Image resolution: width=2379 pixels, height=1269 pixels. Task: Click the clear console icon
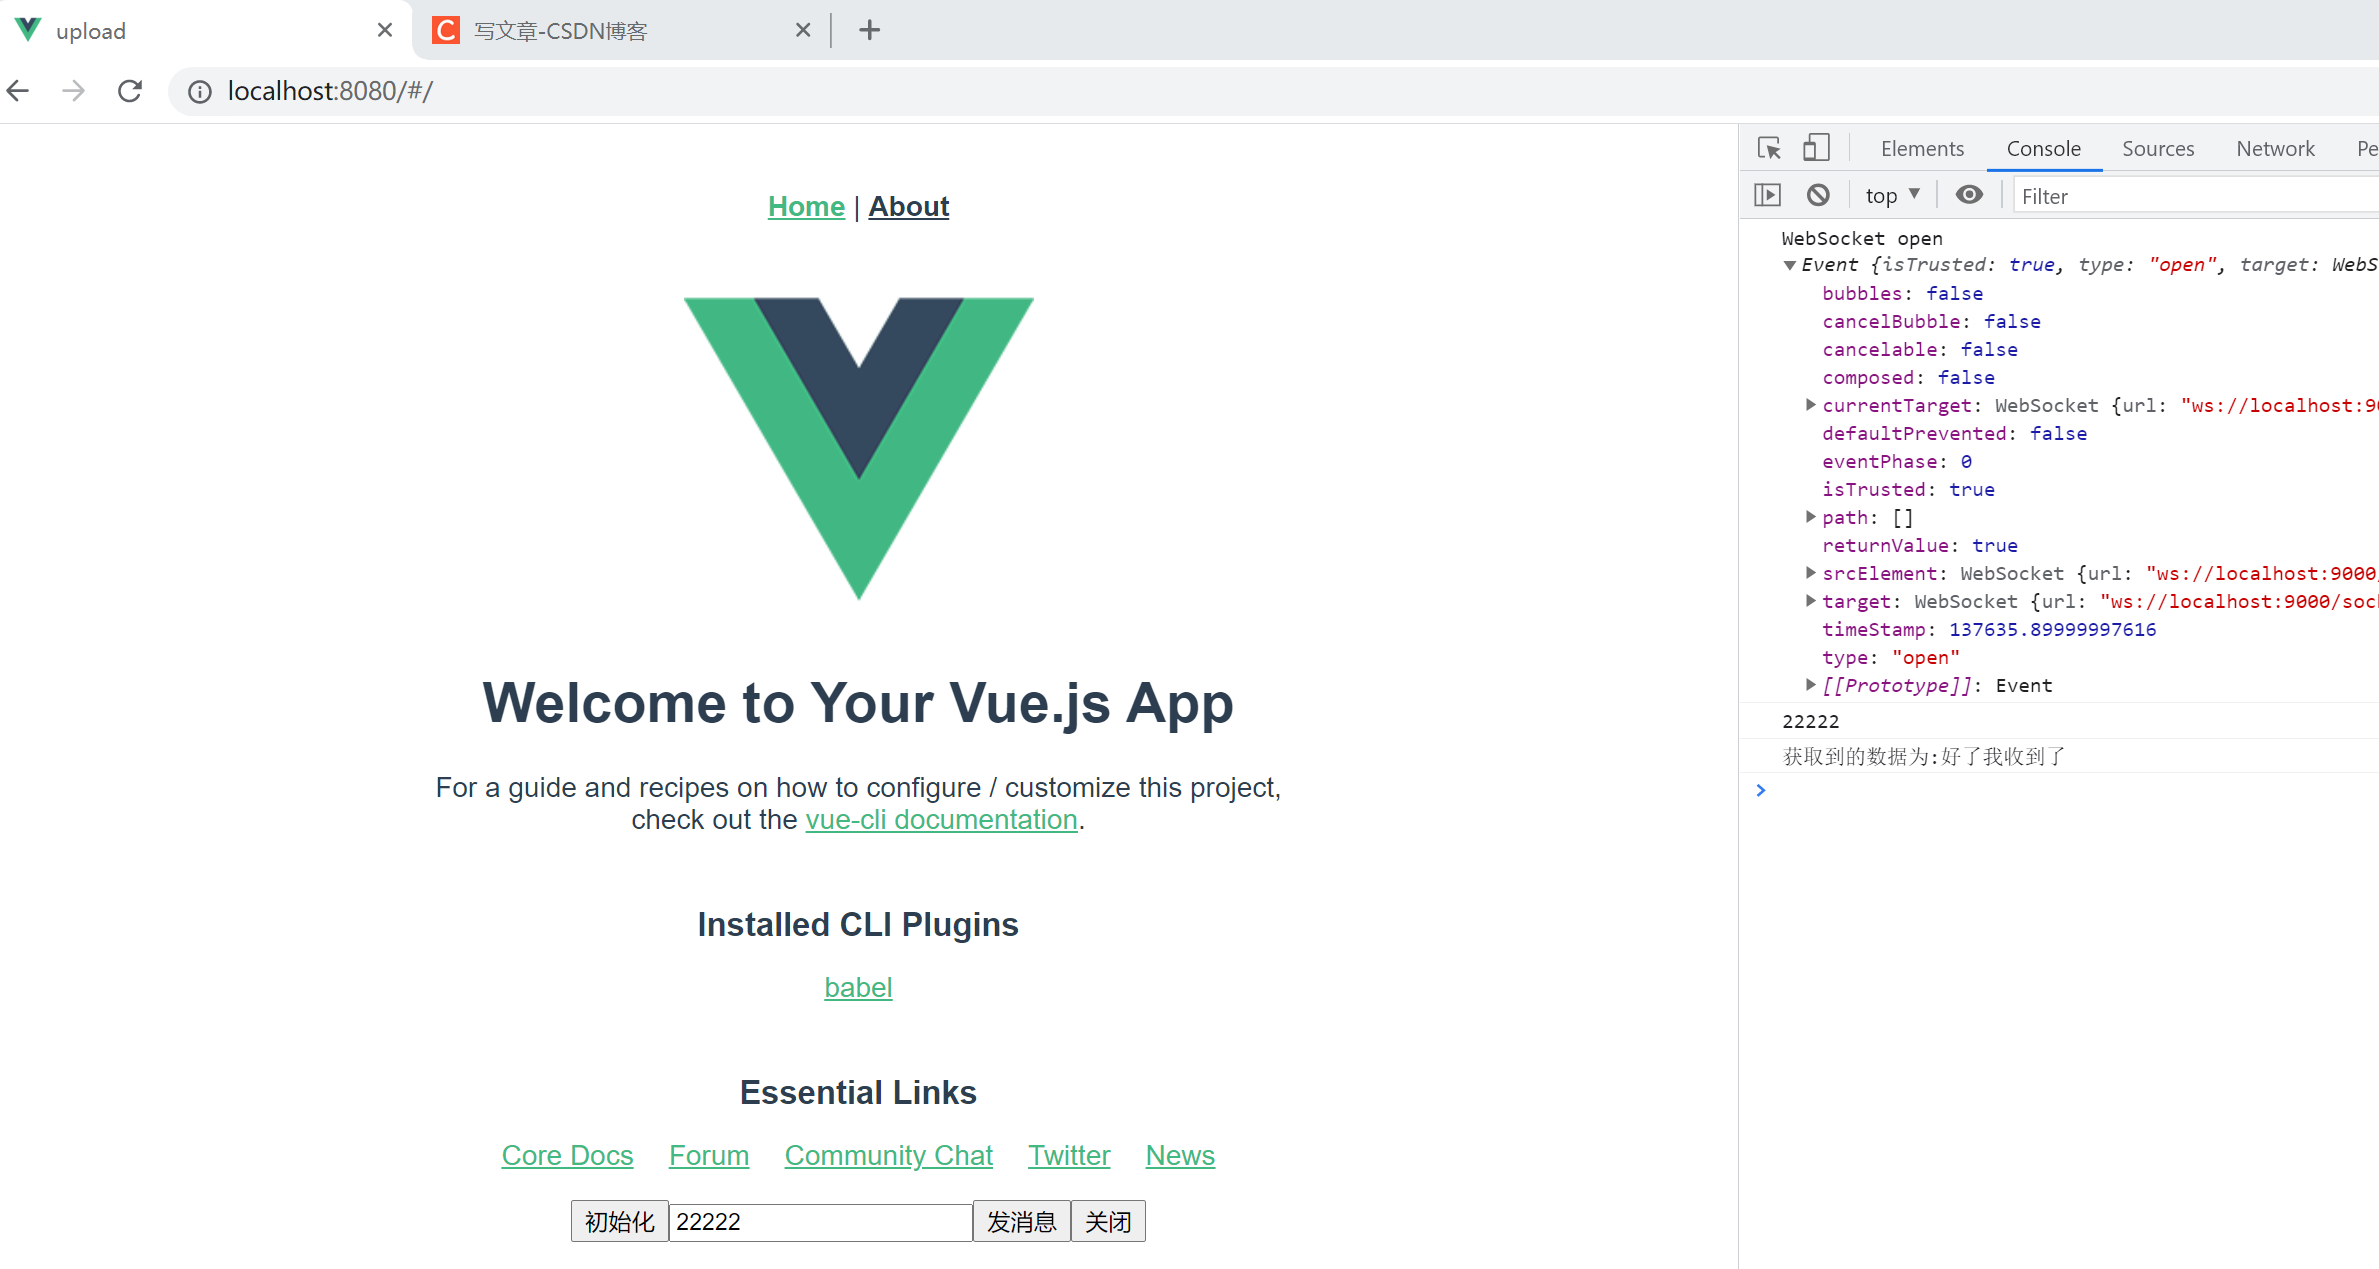(1818, 195)
